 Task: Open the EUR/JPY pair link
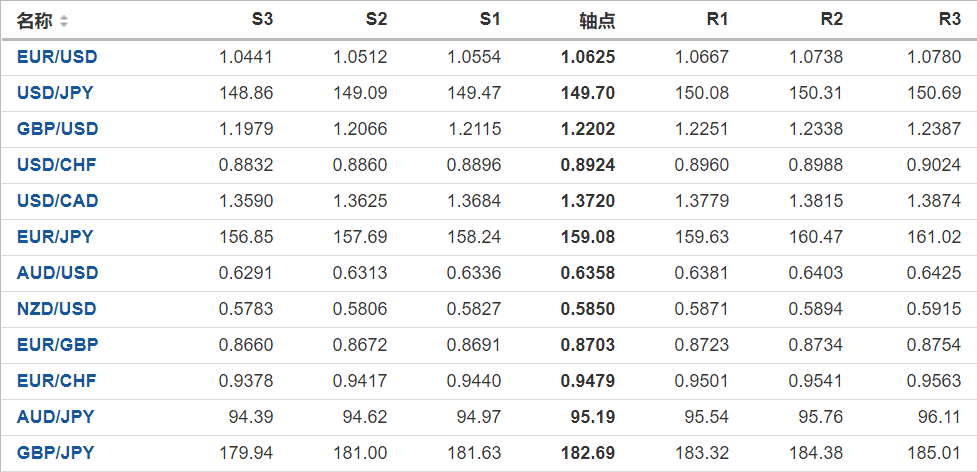55,237
